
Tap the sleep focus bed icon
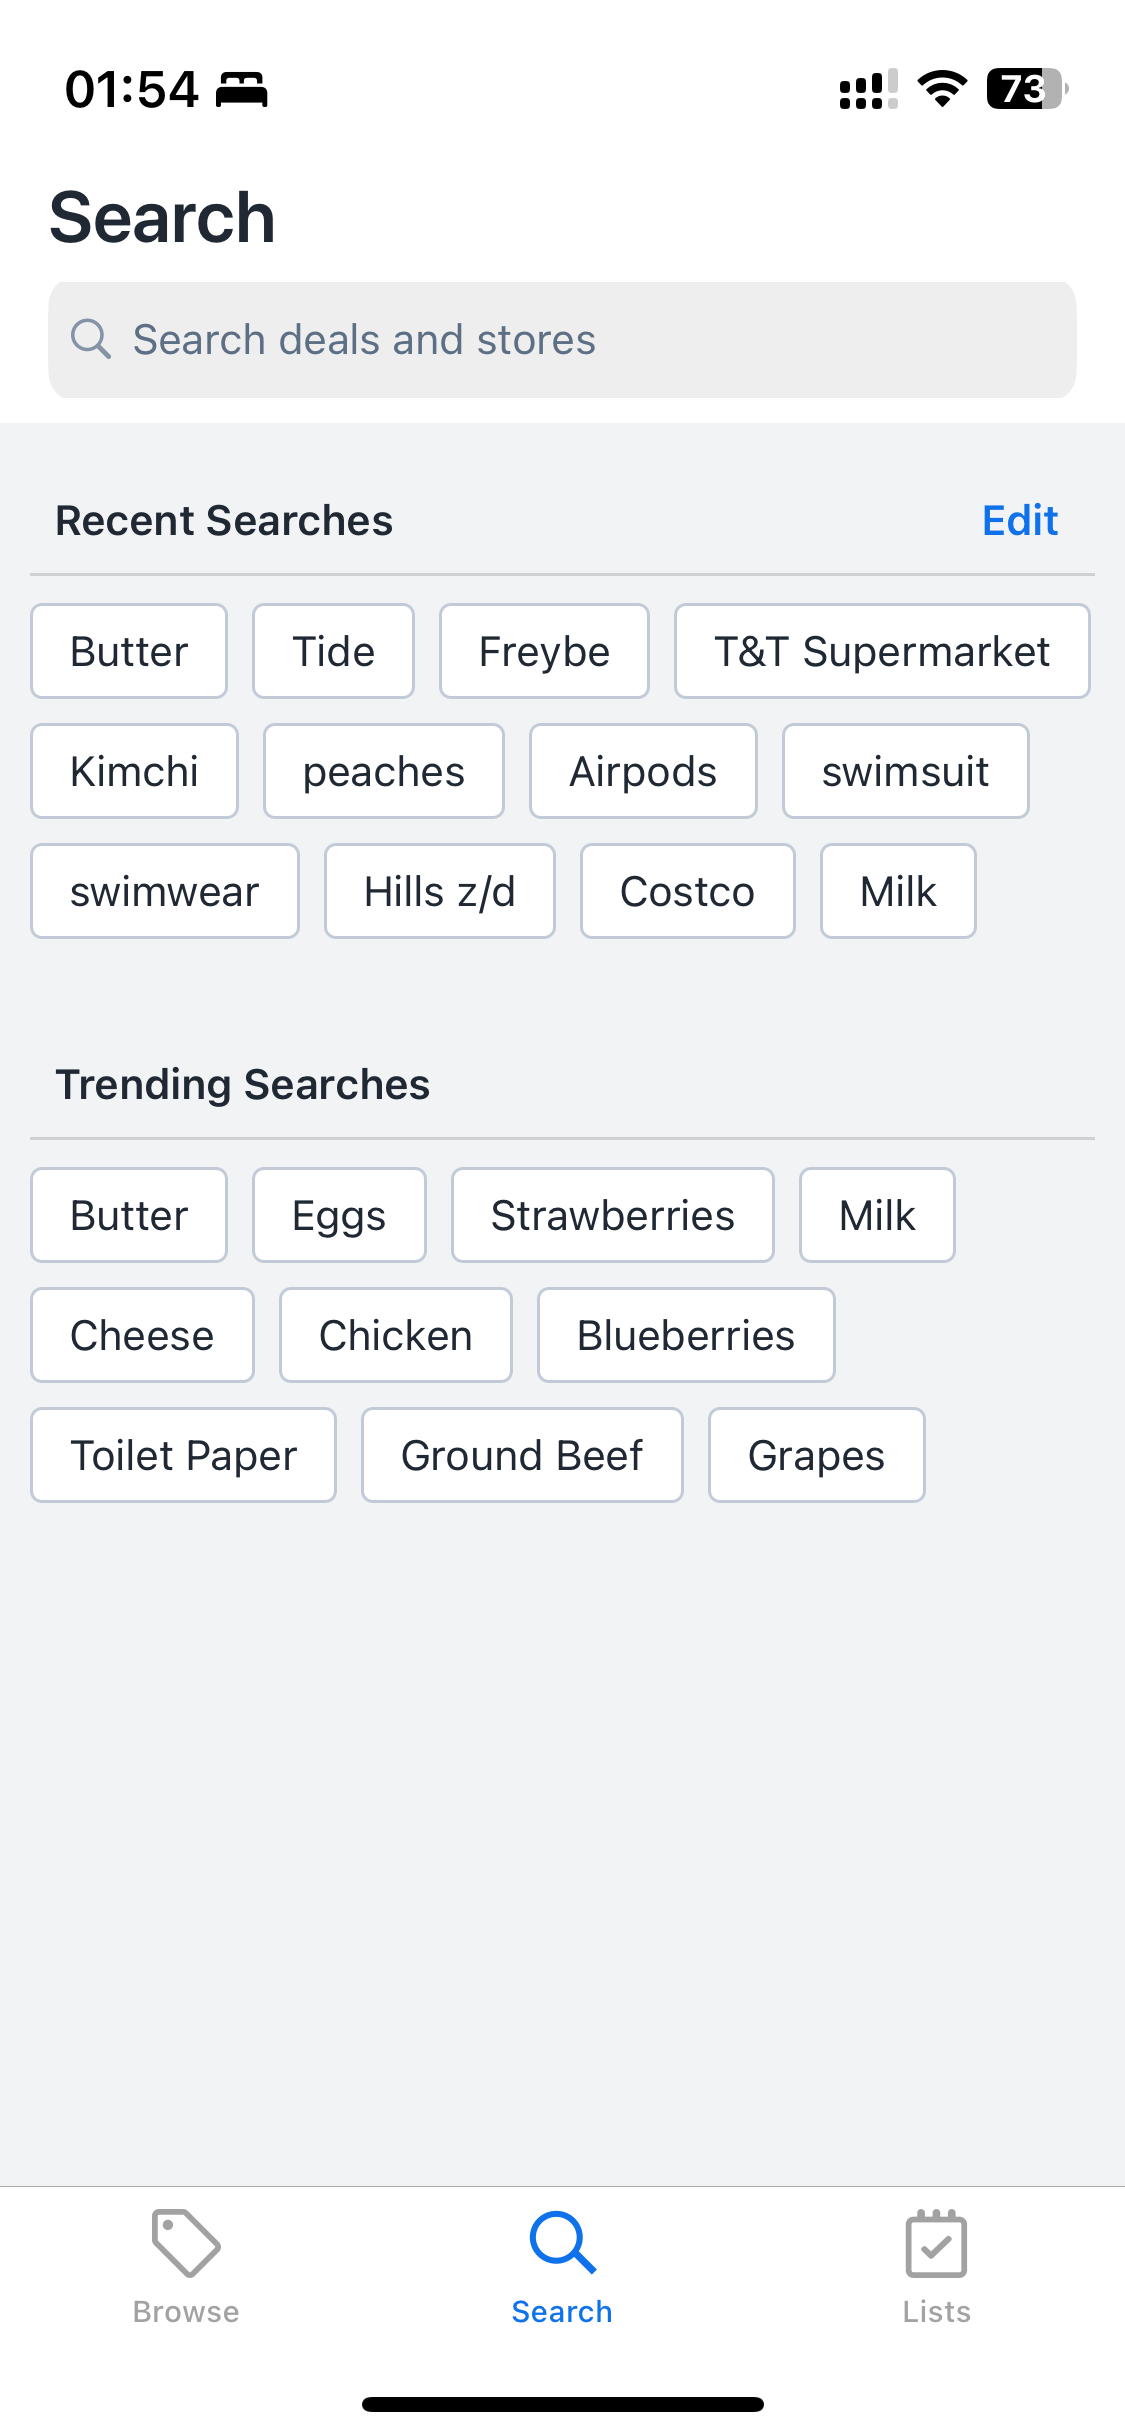click(x=242, y=89)
